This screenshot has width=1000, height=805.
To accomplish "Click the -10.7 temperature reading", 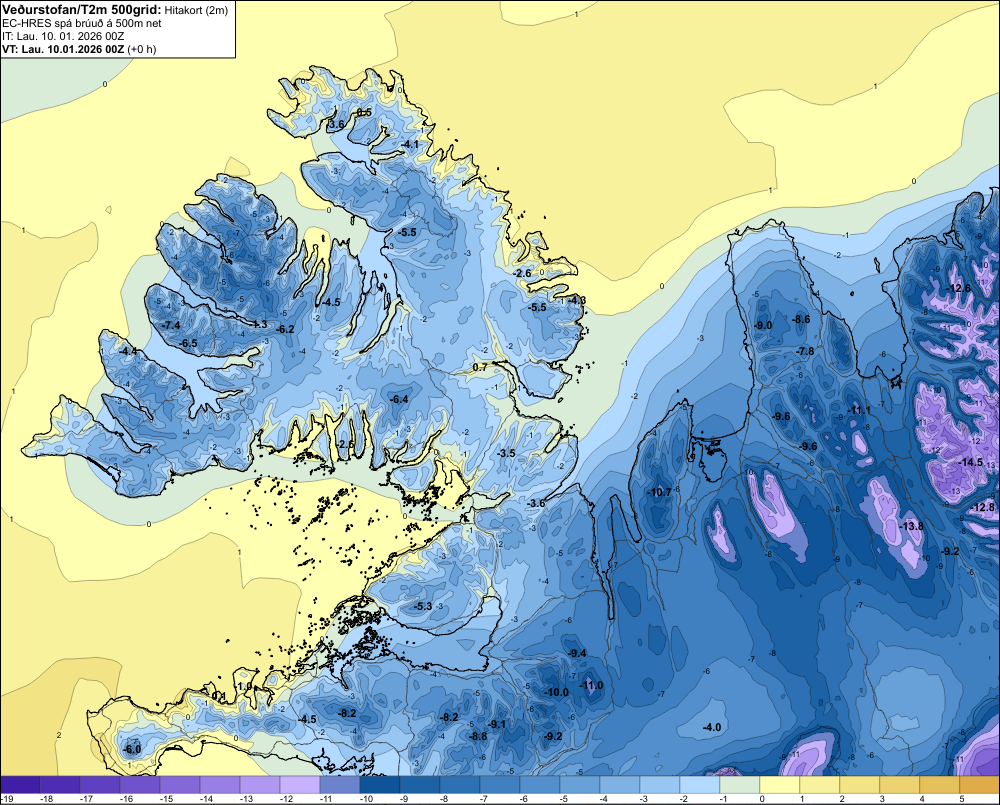I will [x=660, y=492].
